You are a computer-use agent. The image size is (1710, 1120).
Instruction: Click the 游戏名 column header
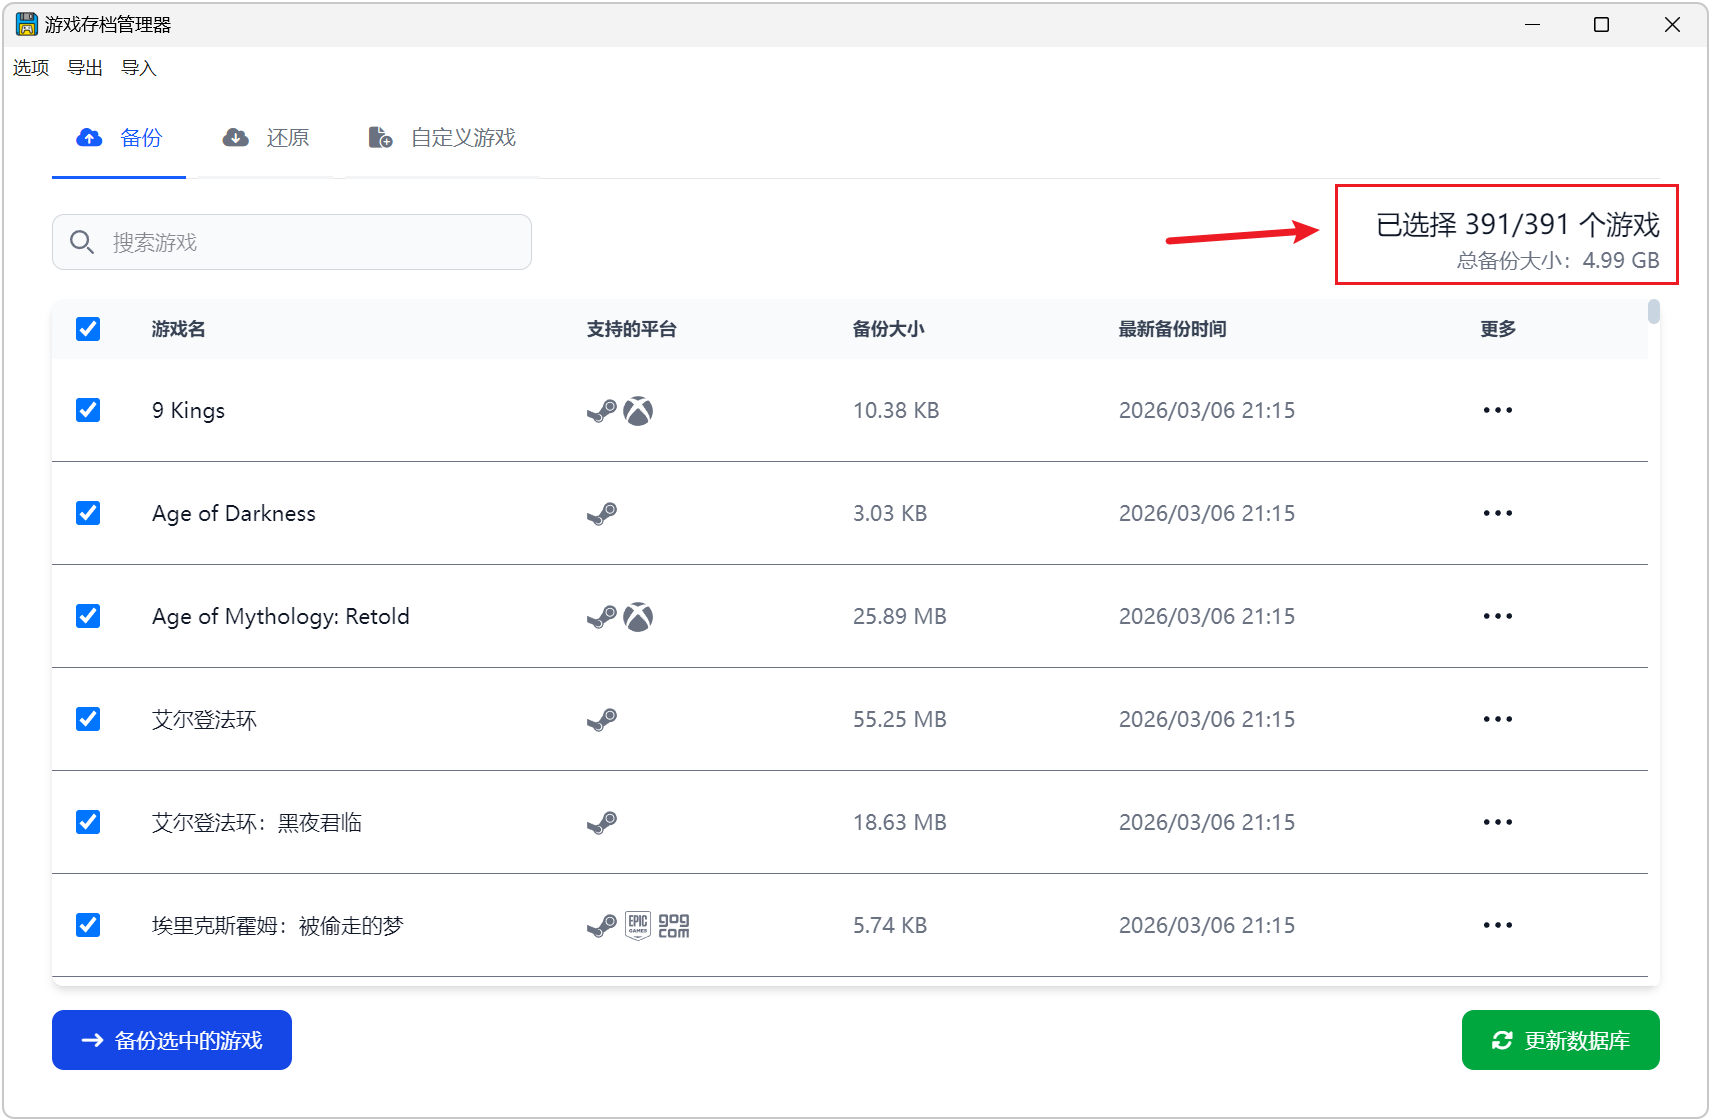coord(179,329)
